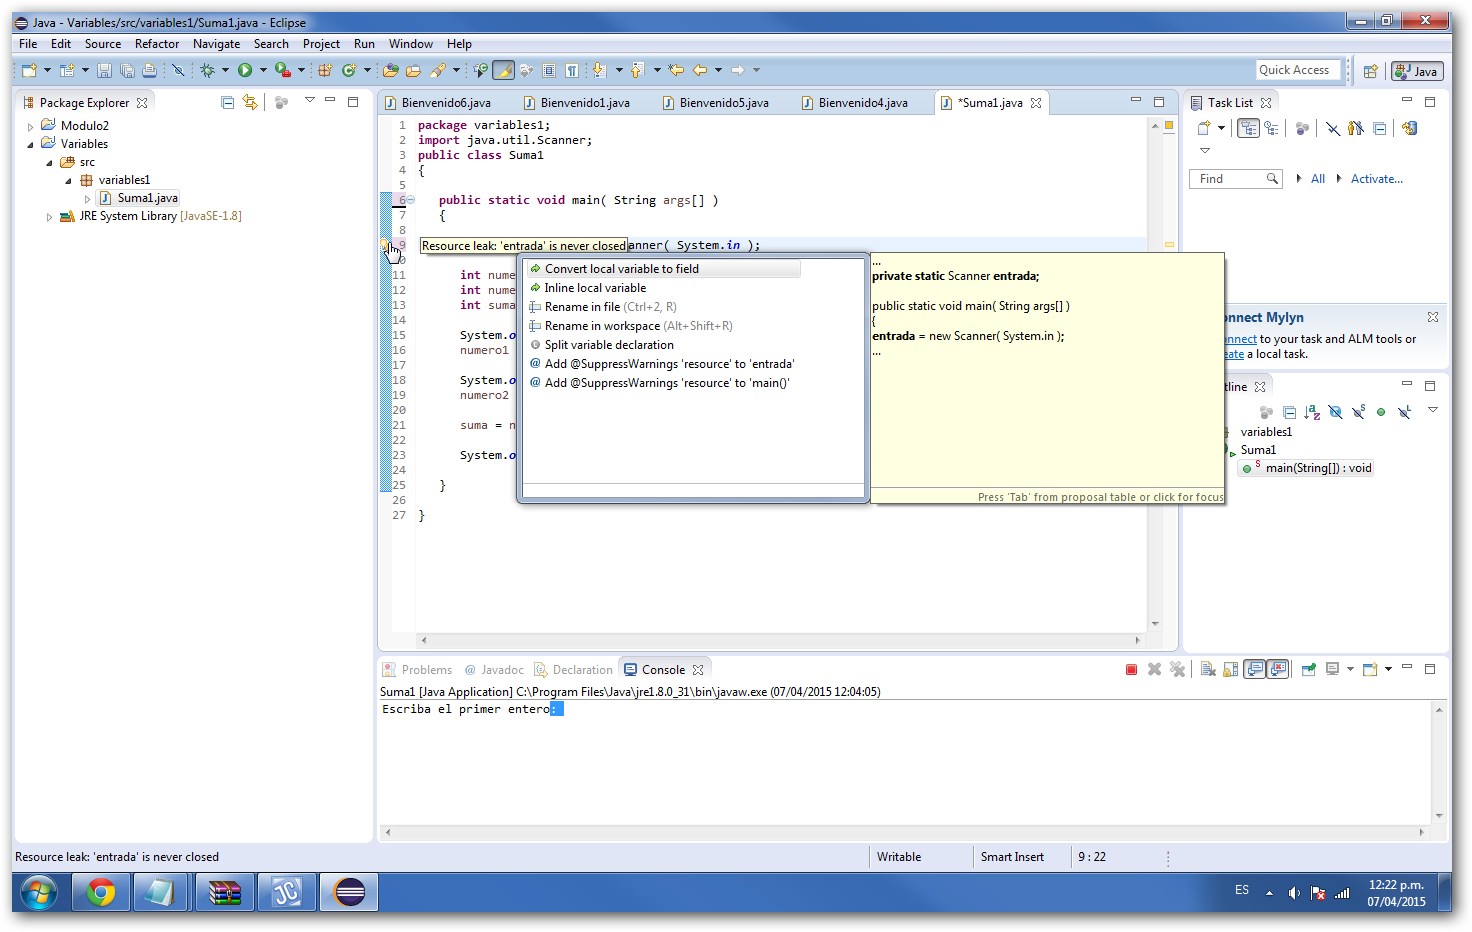Open the Package Explorer view menu
The image size is (1472, 932).
tap(309, 100)
